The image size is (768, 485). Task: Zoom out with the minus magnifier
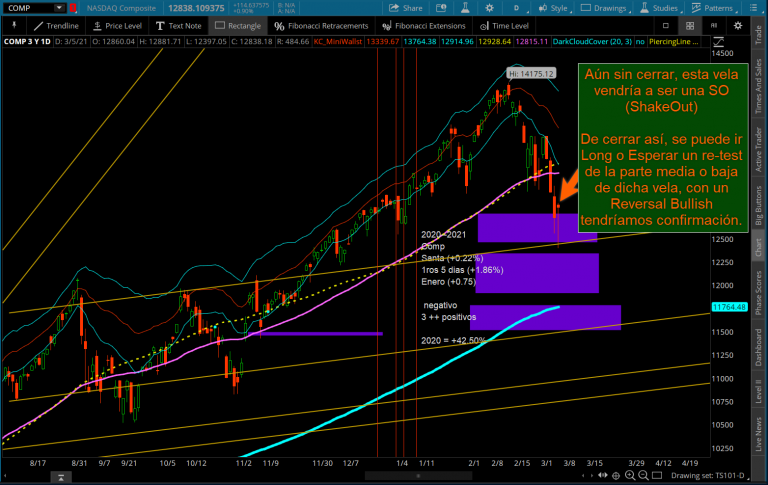click(x=643, y=476)
